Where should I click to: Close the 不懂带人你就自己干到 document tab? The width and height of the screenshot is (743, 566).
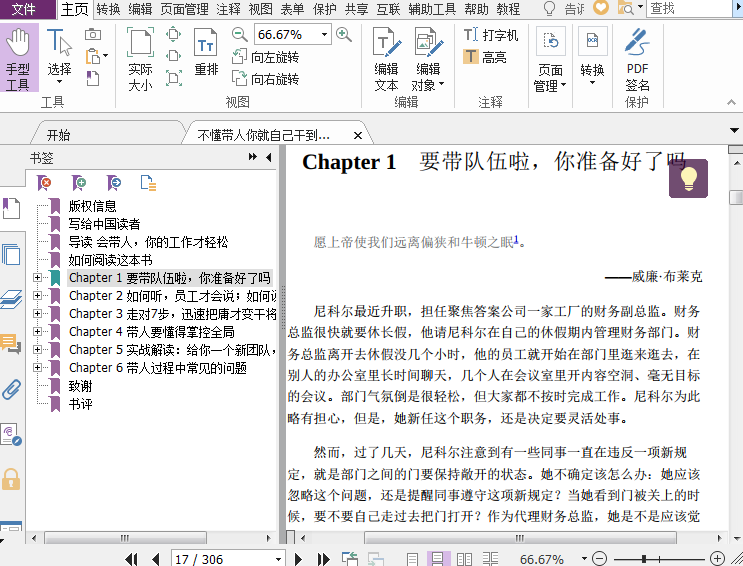click(x=358, y=136)
